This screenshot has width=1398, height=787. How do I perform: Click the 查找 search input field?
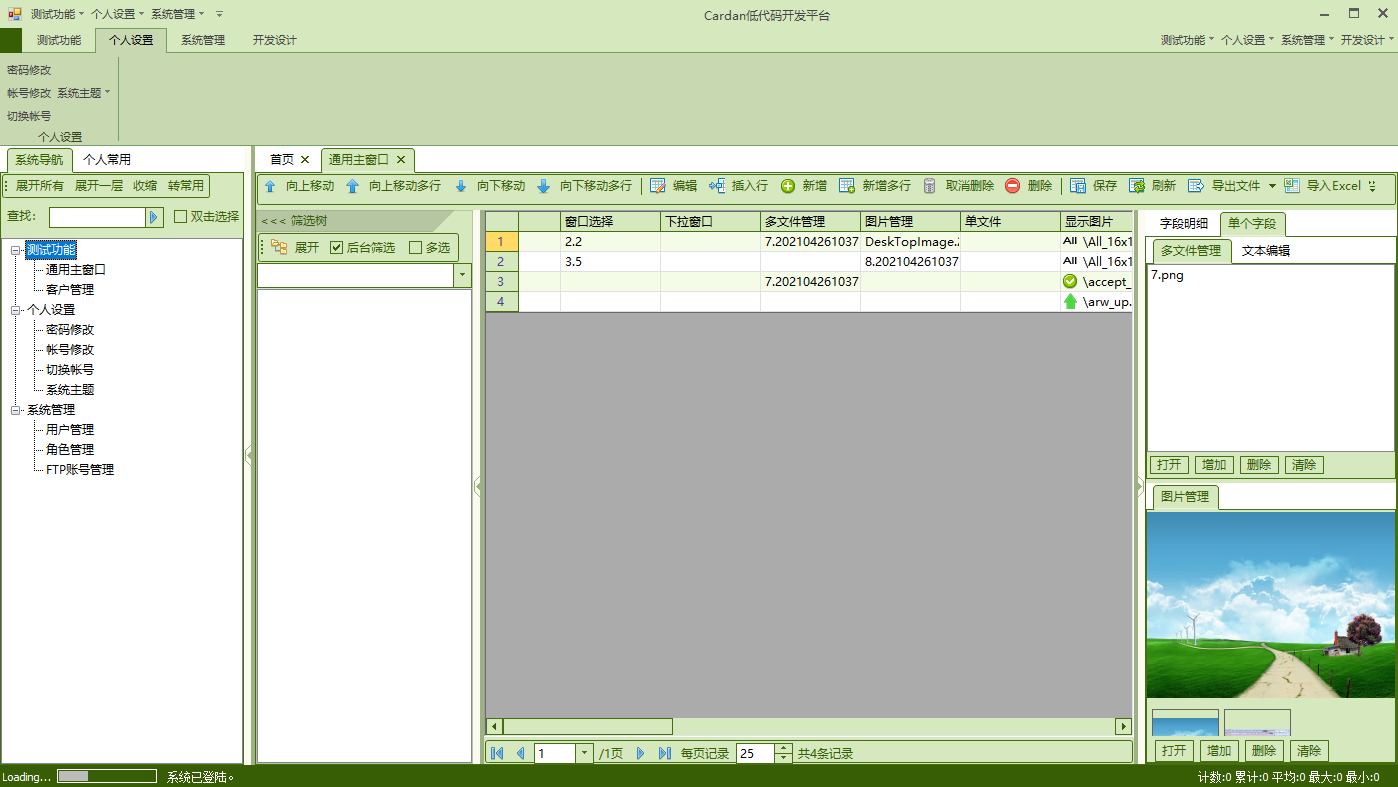(x=97, y=217)
